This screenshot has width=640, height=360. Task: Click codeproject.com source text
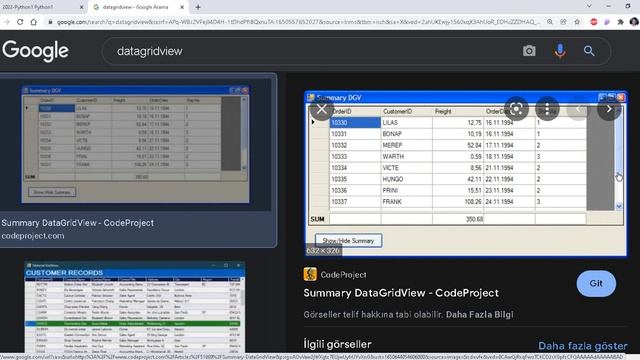(33, 236)
